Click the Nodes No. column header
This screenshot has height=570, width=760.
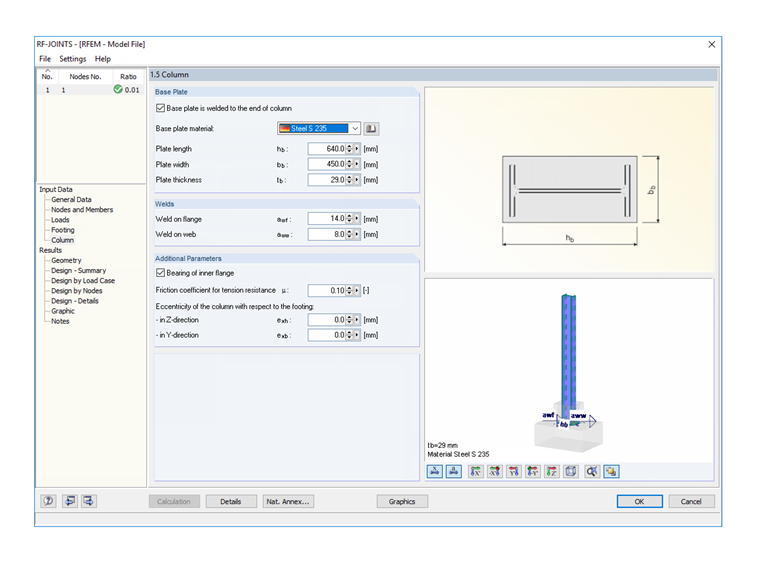85,76
